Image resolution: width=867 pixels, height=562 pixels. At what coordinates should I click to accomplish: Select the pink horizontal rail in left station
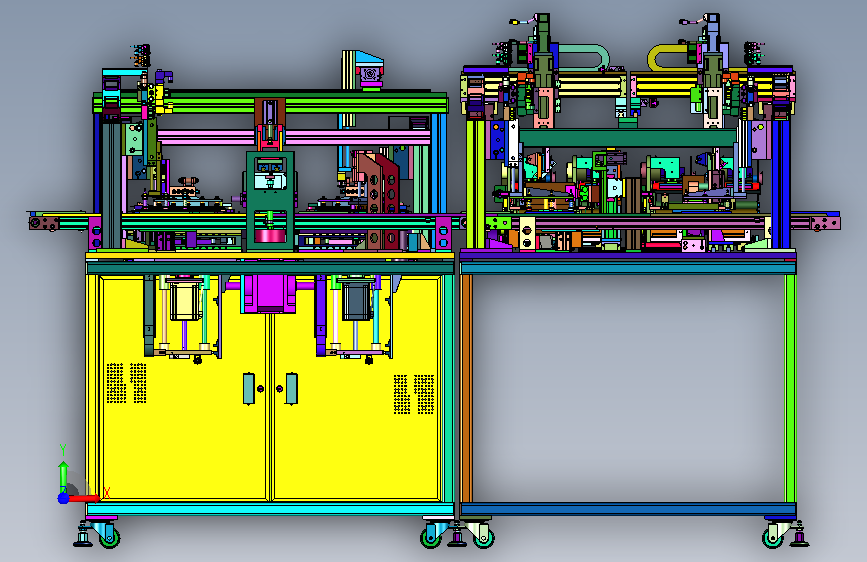click(x=293, y=138)
